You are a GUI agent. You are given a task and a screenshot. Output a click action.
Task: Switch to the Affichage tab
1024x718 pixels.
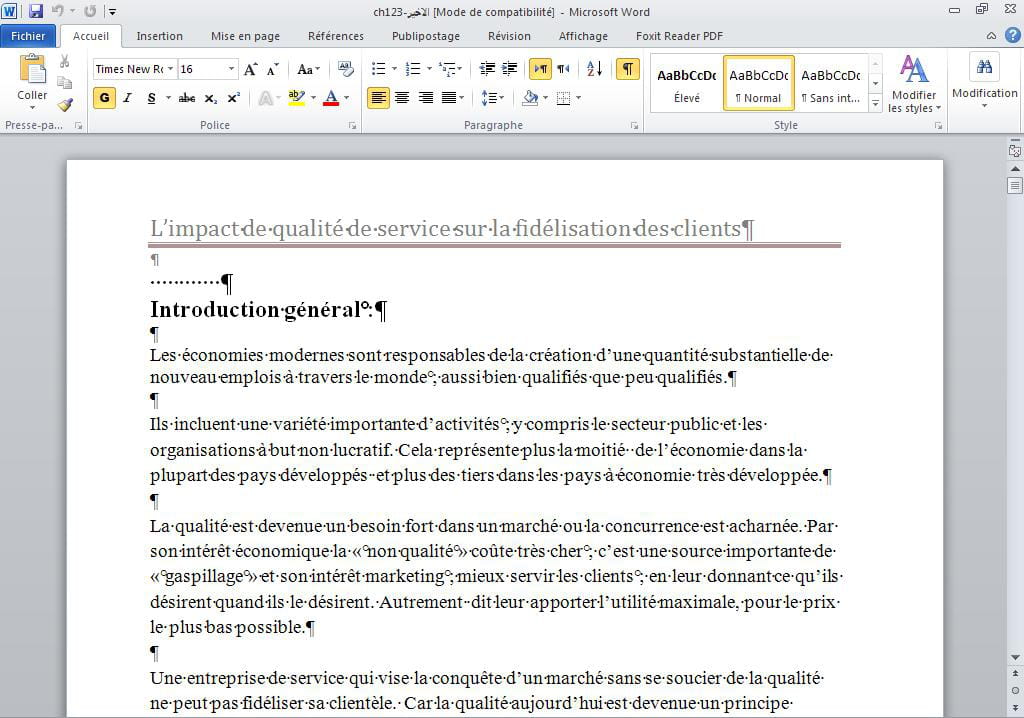pyautogui.click(x=583, y=36)
